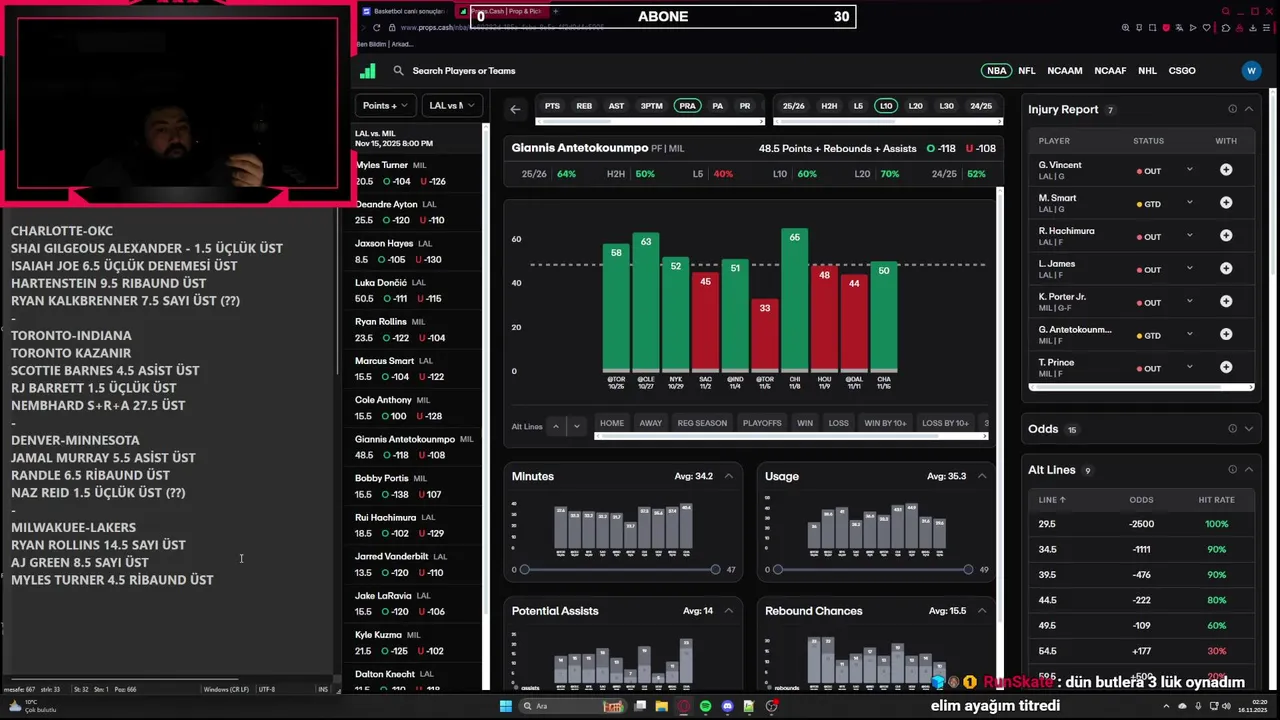Select Luka Dončić in the player list
Image resolution: width=1280 pixels, height=720 pixels.
(415, 290)
